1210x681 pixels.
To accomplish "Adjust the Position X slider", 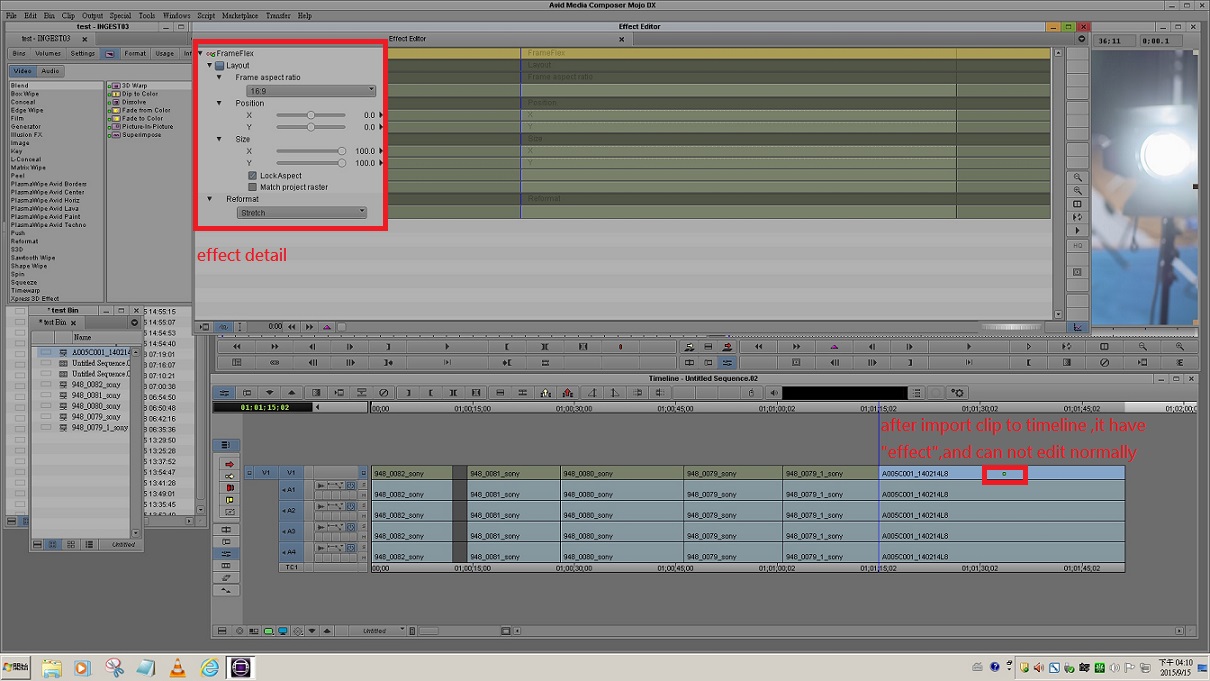I will pyautogui.click(x=311, y=115).
